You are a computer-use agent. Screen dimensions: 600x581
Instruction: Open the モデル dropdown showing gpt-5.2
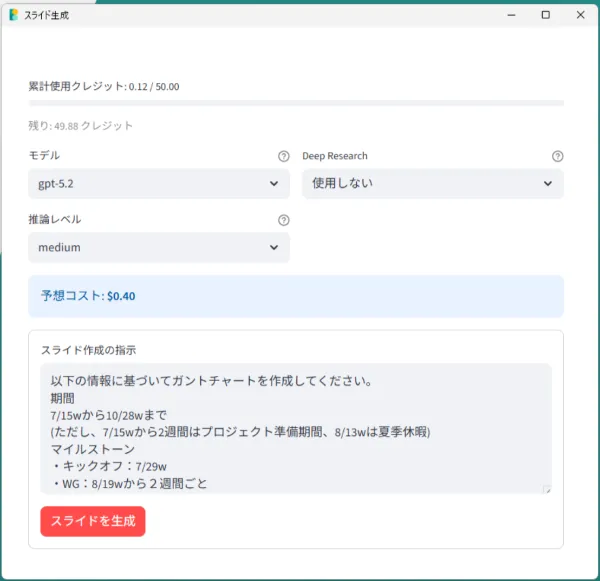[x=159, y=184]
